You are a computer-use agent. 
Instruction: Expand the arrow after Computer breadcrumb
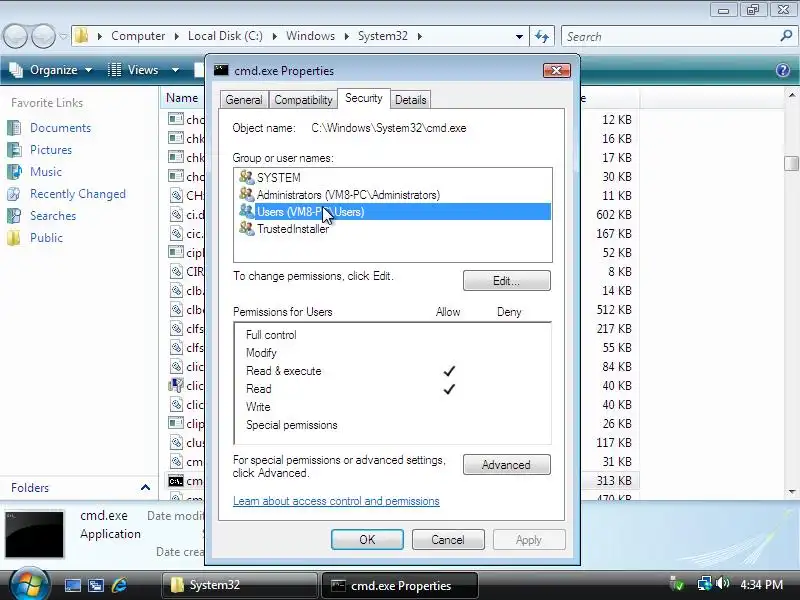click(x=177, y=36)
